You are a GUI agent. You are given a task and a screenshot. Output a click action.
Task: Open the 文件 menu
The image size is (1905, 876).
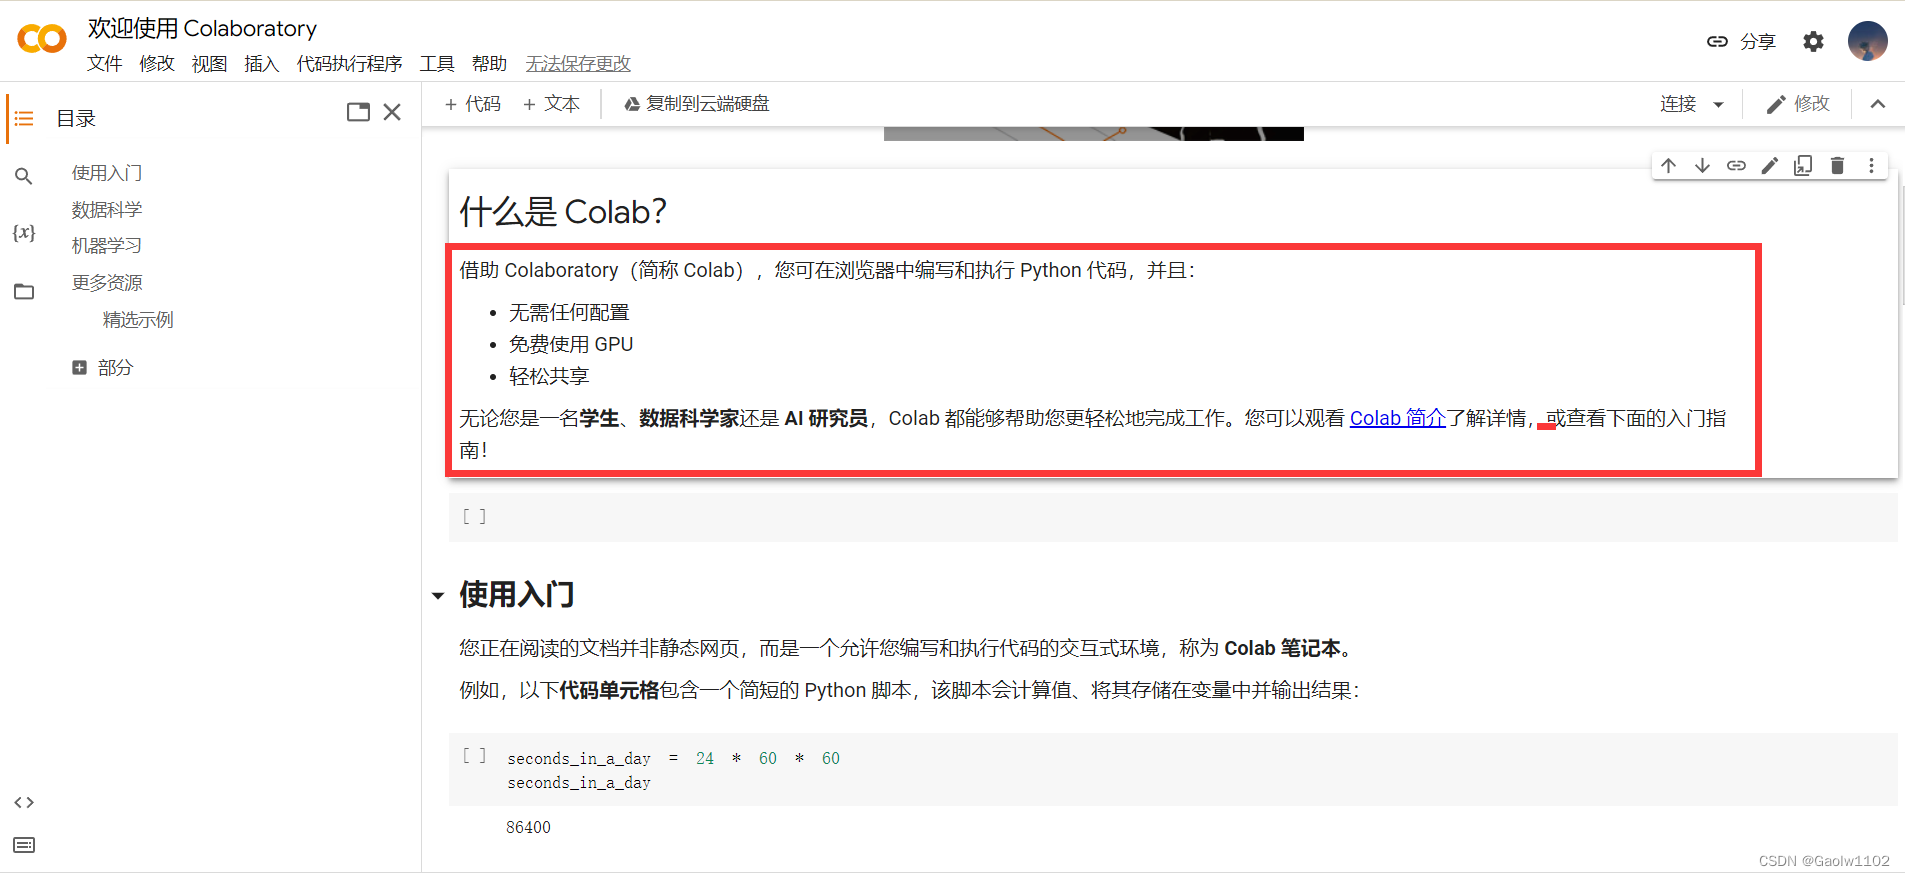point(104,64)
